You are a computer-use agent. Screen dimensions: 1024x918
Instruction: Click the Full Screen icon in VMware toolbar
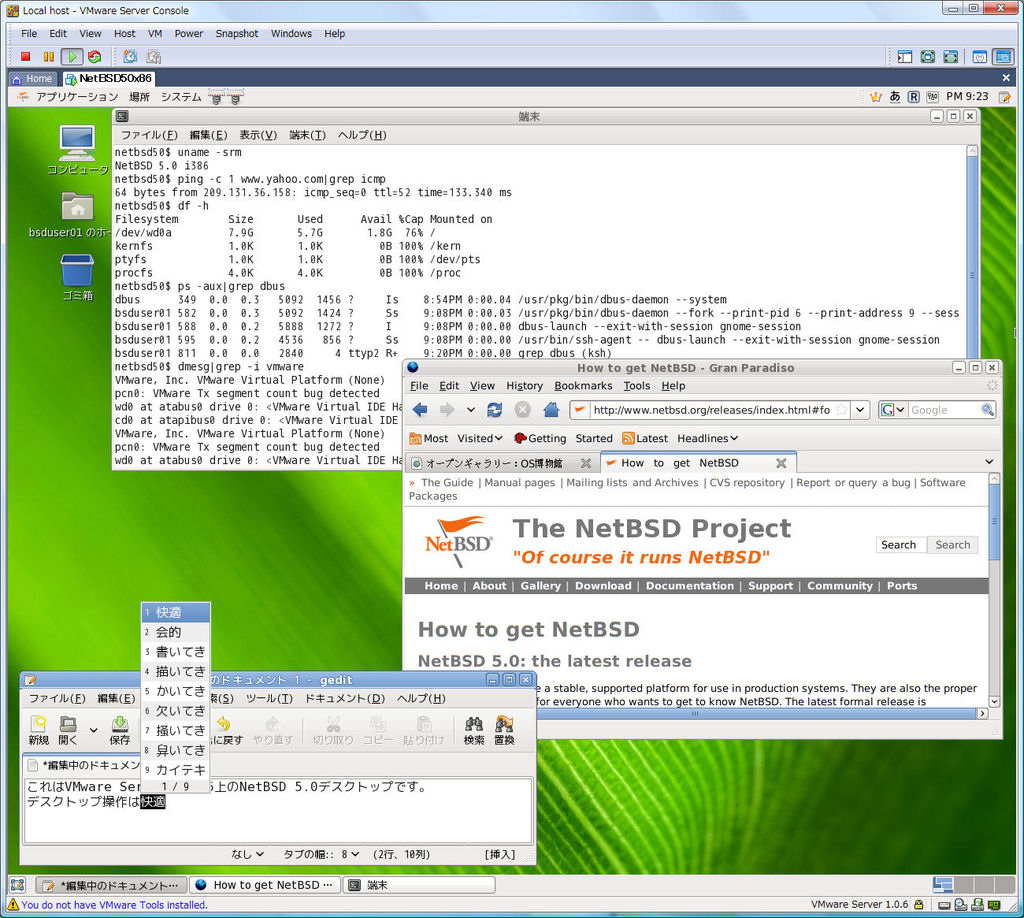tap(927, 57)
